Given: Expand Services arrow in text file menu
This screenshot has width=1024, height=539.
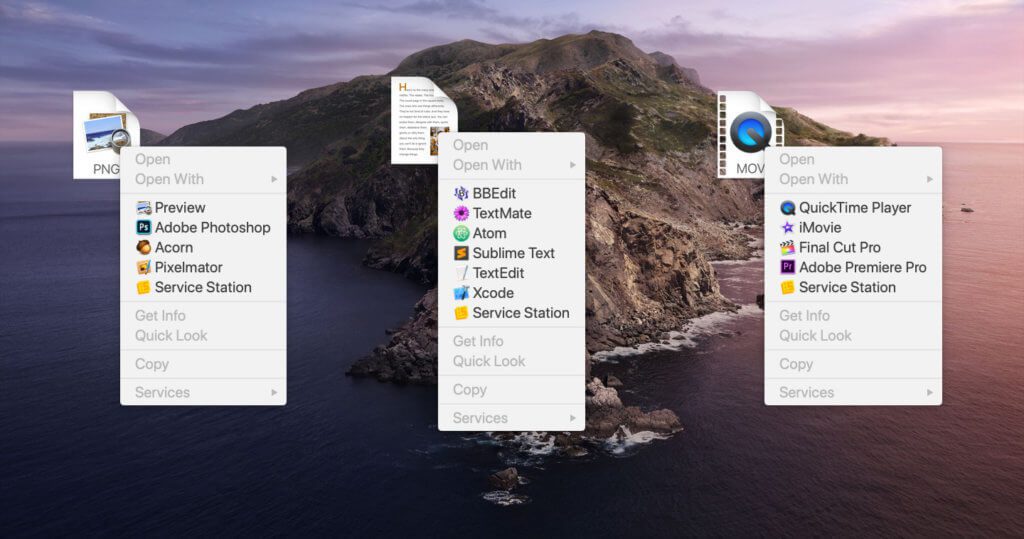Looking at the screenshot, I should [x=573, y=418].
